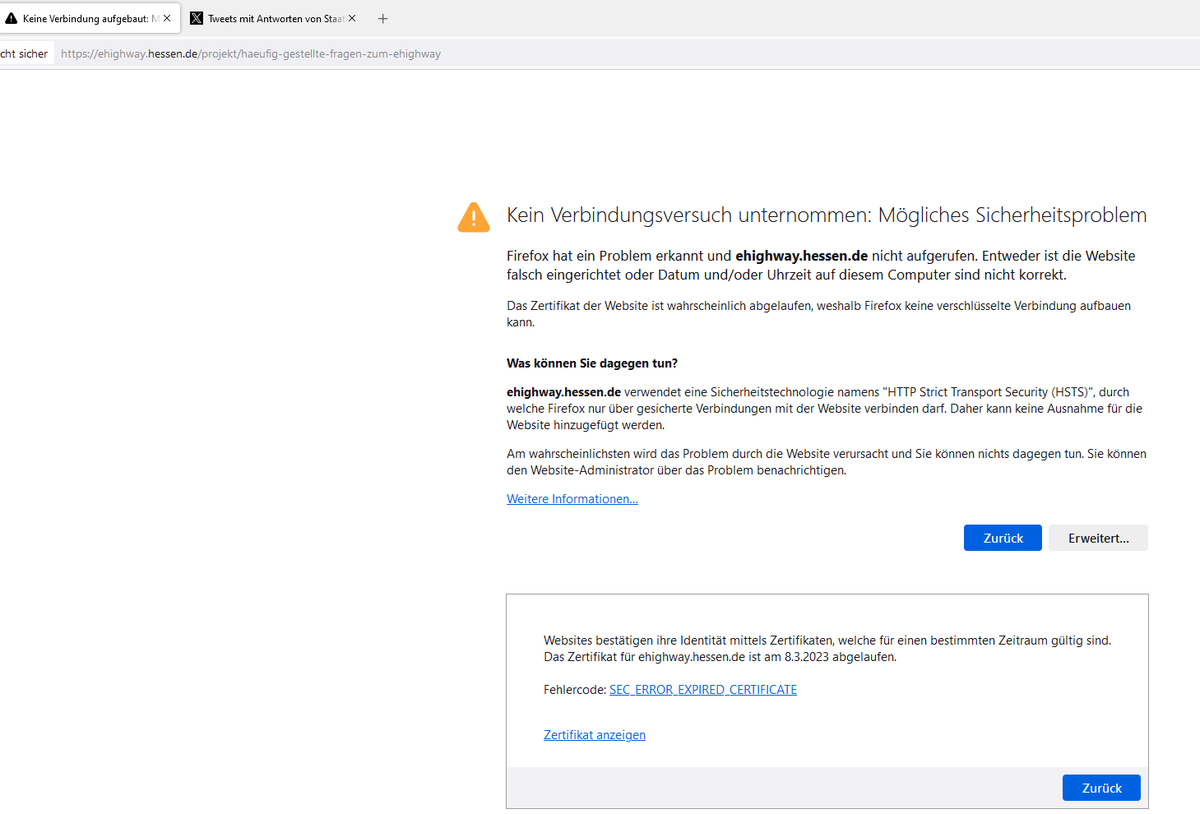Screen dimensions: 1200x814
Task: Close the Tweets mit Antworten tab
Action: click(352, 18)
